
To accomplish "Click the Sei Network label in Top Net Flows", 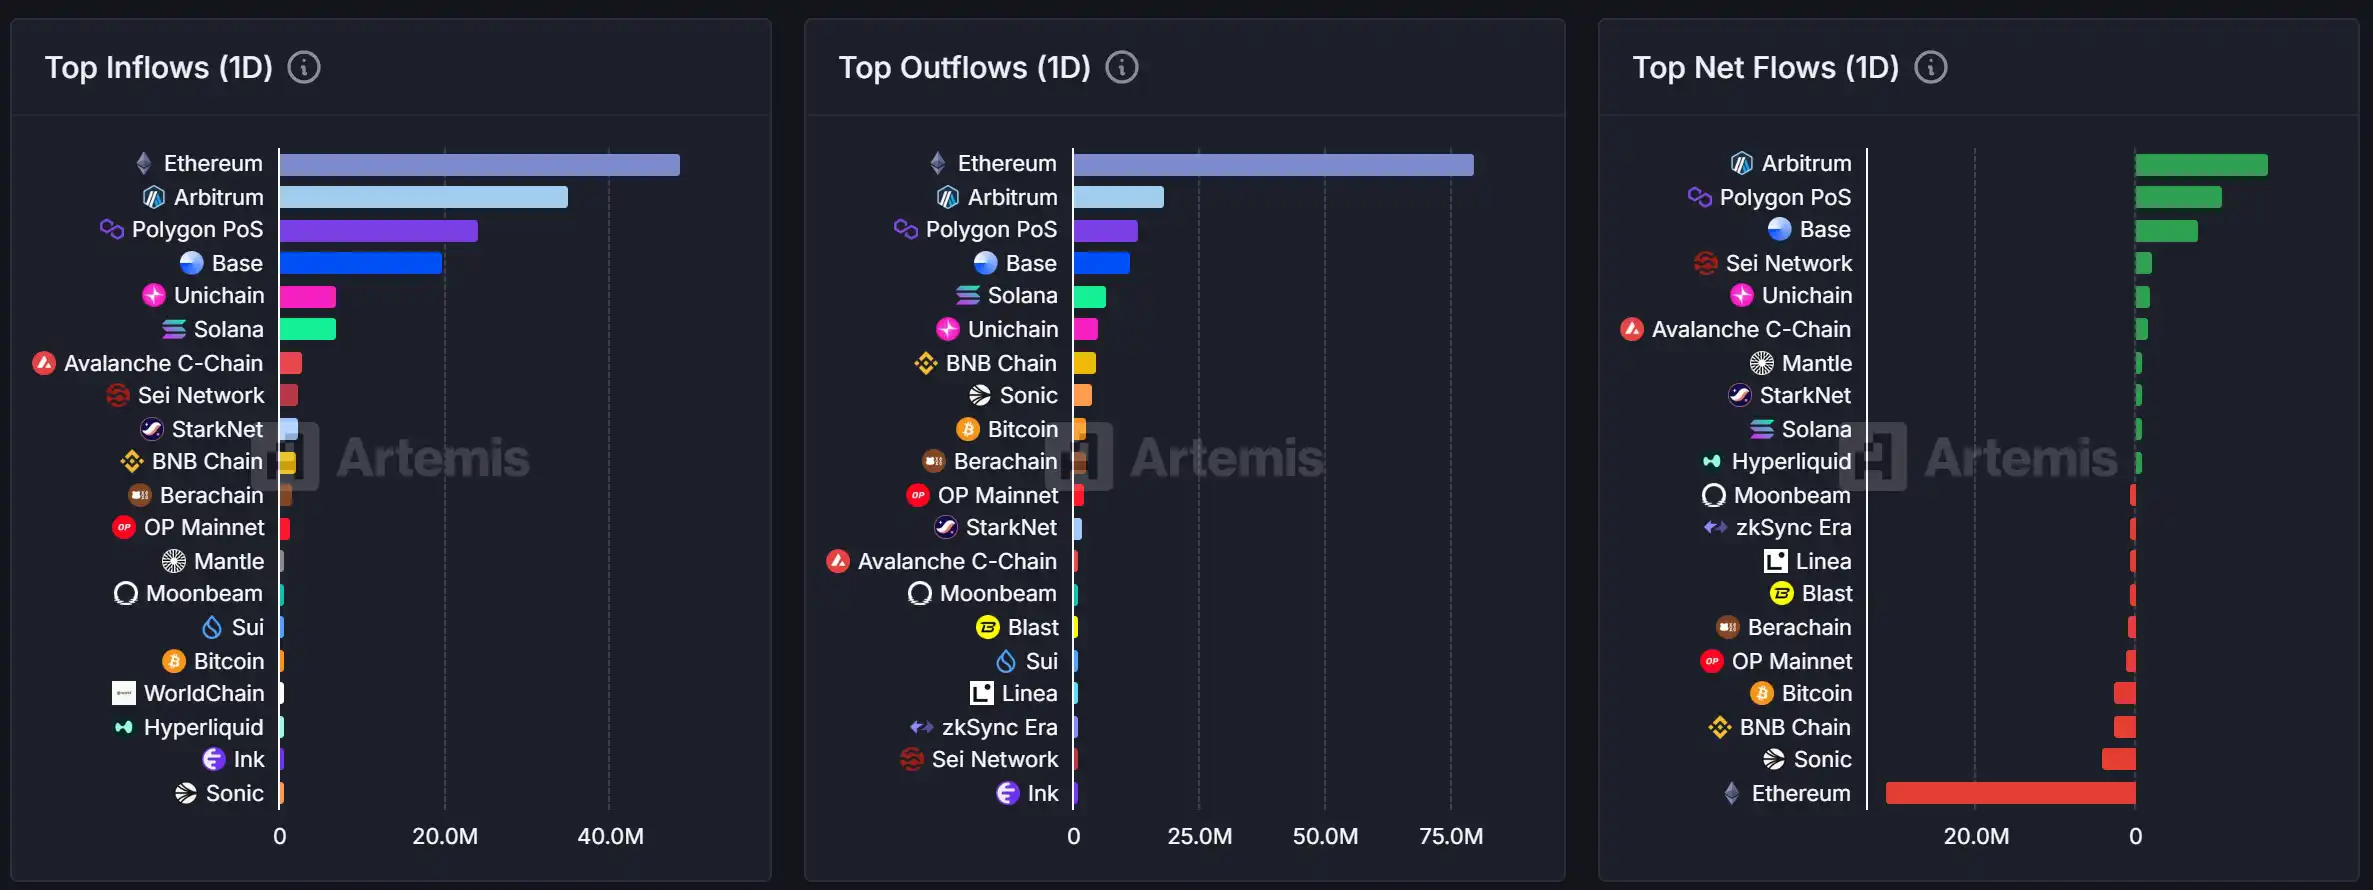I will coord(1789,263).
